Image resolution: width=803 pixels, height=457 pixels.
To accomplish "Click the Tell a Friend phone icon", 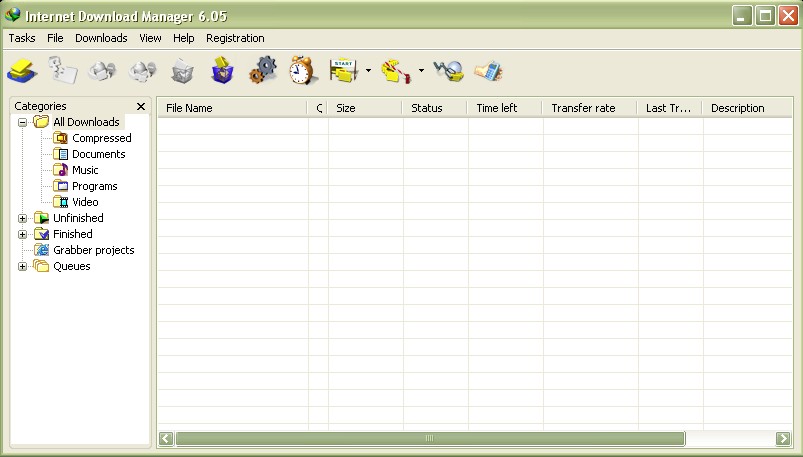I will [x=488, y=71].
